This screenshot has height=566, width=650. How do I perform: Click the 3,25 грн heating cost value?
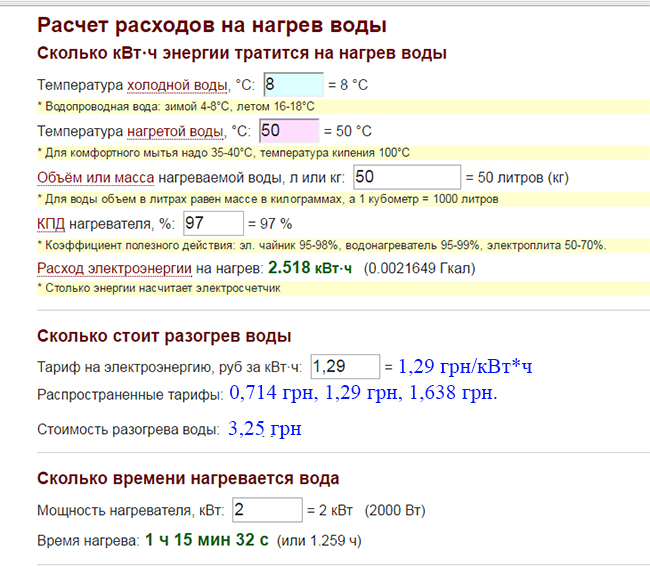point(264,430)
